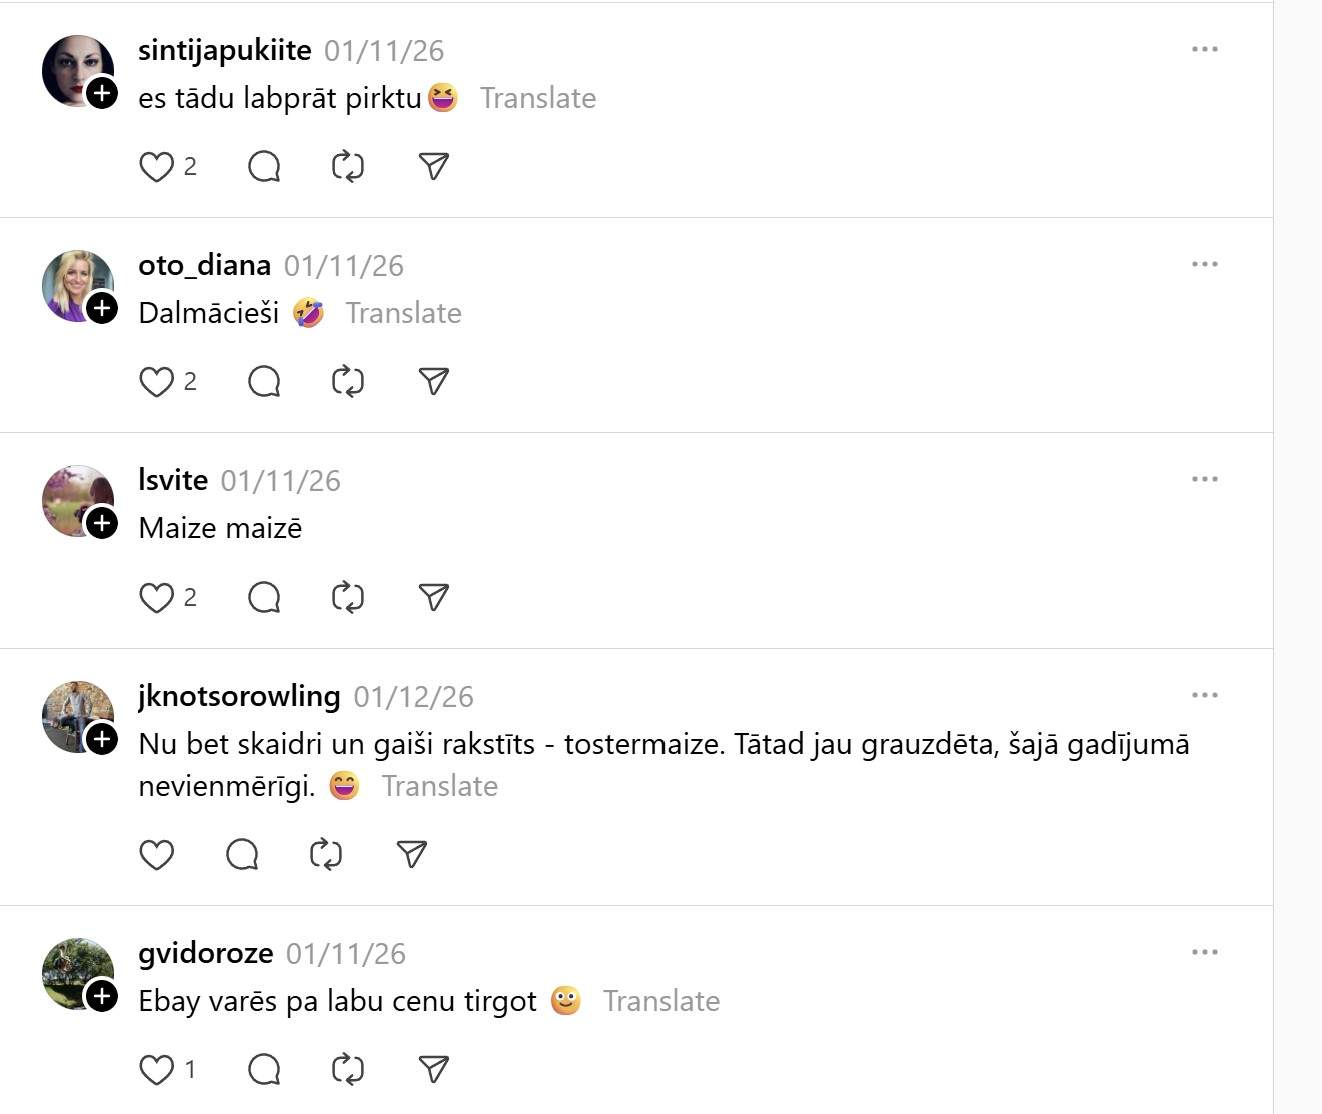Like sintijapukiite's comment with the heart

156,166
